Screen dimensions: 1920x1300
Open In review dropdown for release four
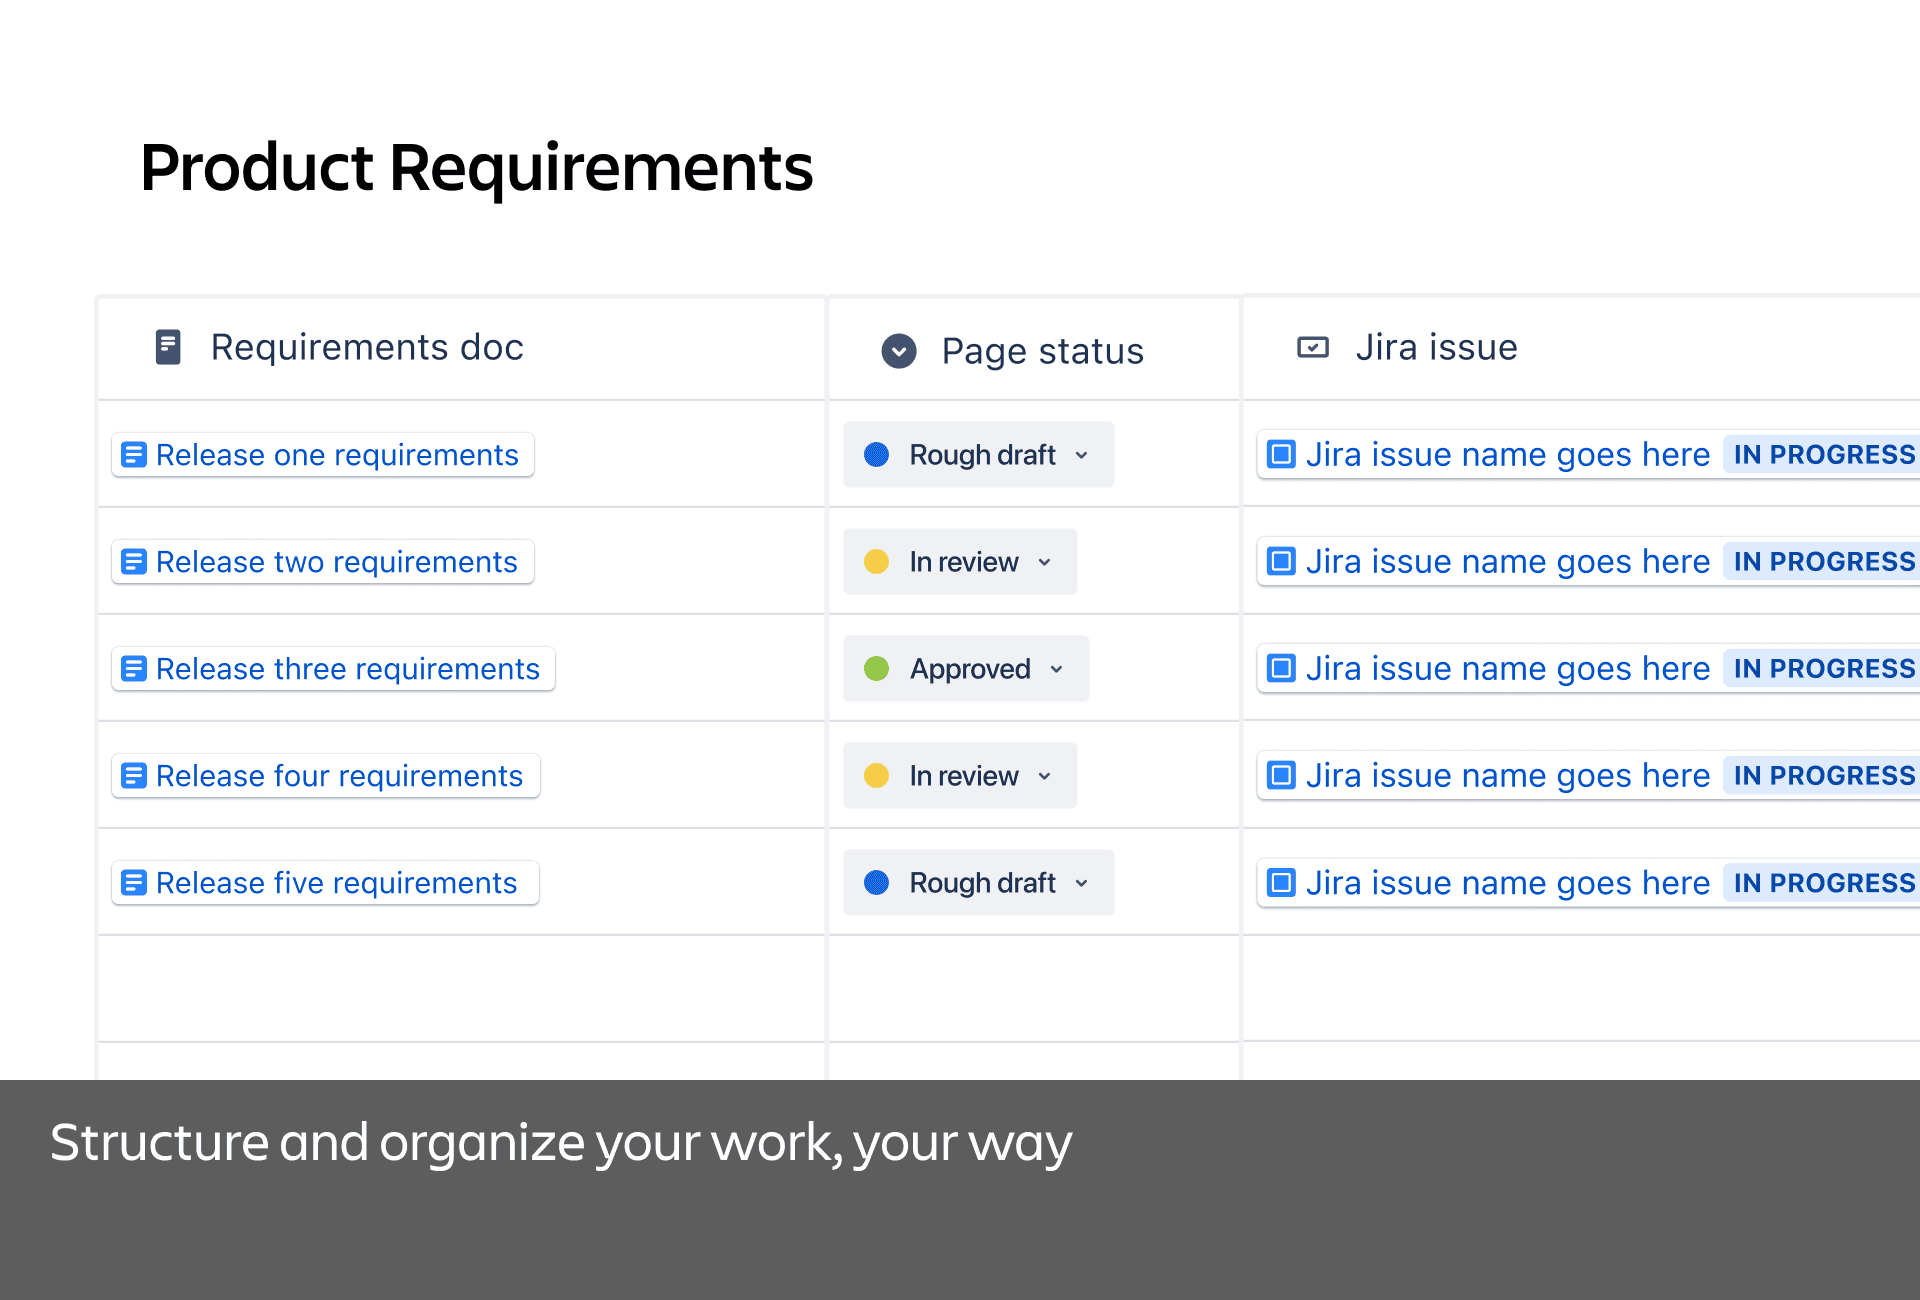point(1044,776)
